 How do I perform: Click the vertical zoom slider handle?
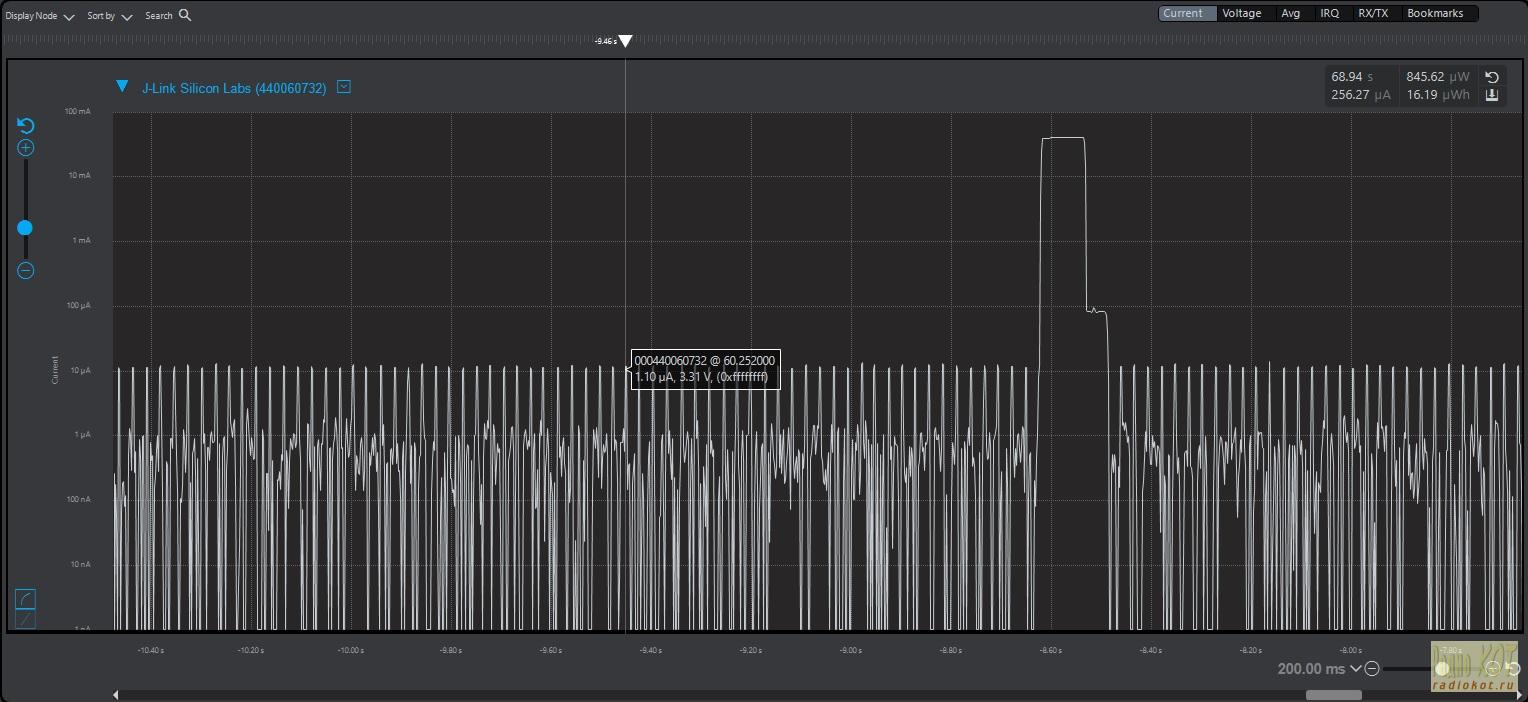tap(25, 228)
